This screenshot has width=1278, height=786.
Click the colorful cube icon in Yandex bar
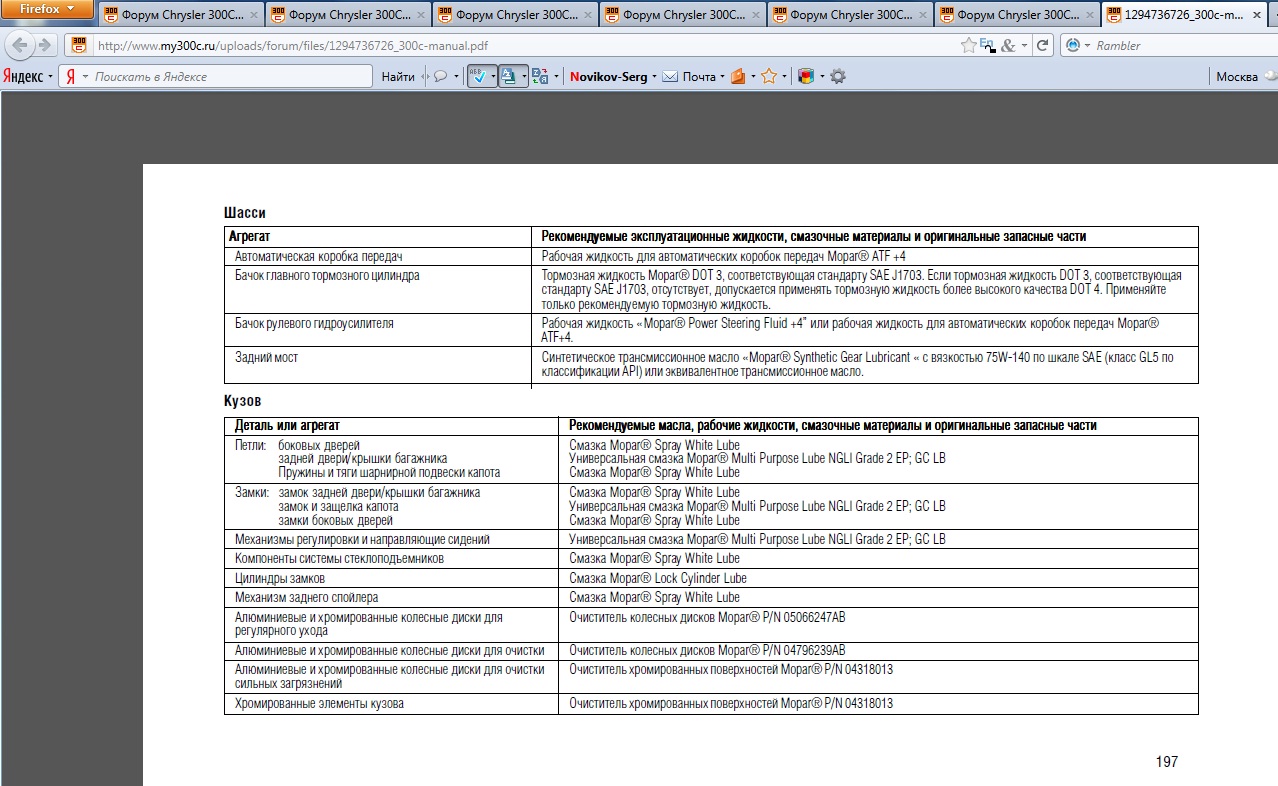pyautogui.click(x=805, y=76)
